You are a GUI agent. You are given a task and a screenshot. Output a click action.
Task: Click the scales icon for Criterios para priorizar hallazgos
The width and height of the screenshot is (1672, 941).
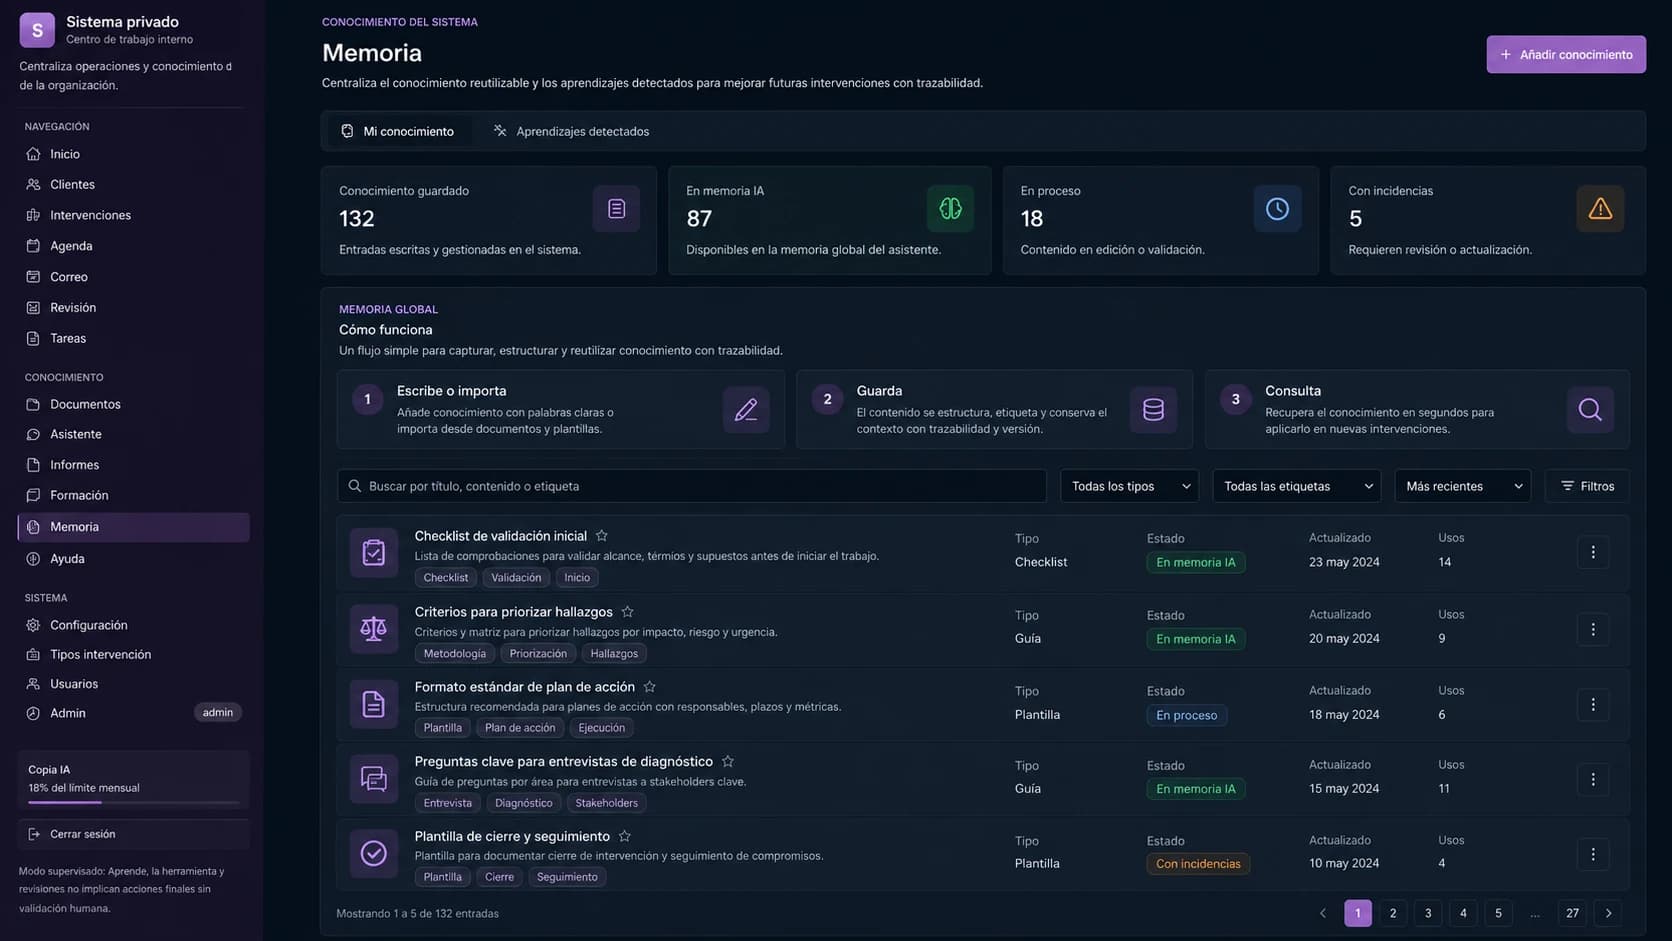point(373,629)
